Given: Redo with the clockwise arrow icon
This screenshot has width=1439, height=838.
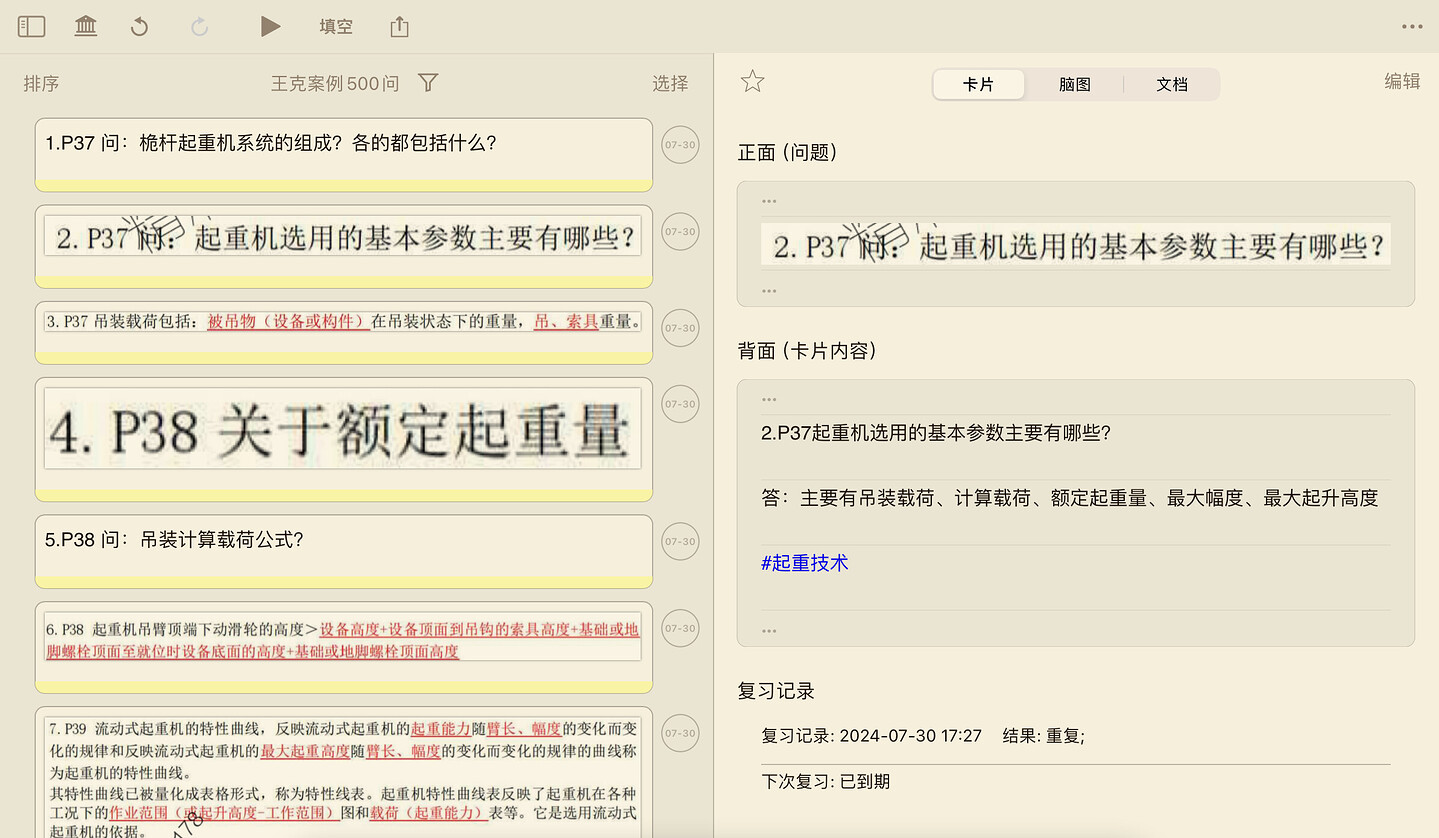Looking at the screenshot, I should pos(199,27).
